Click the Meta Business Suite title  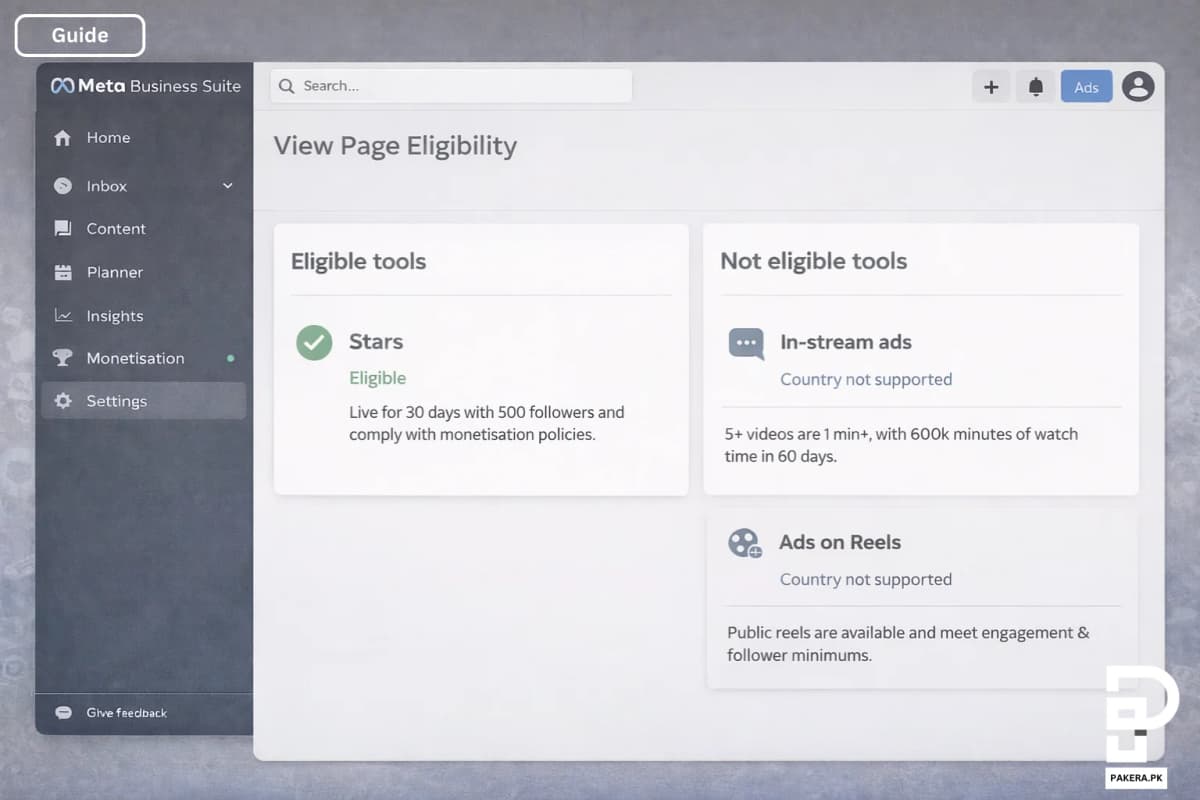[159, 86]
